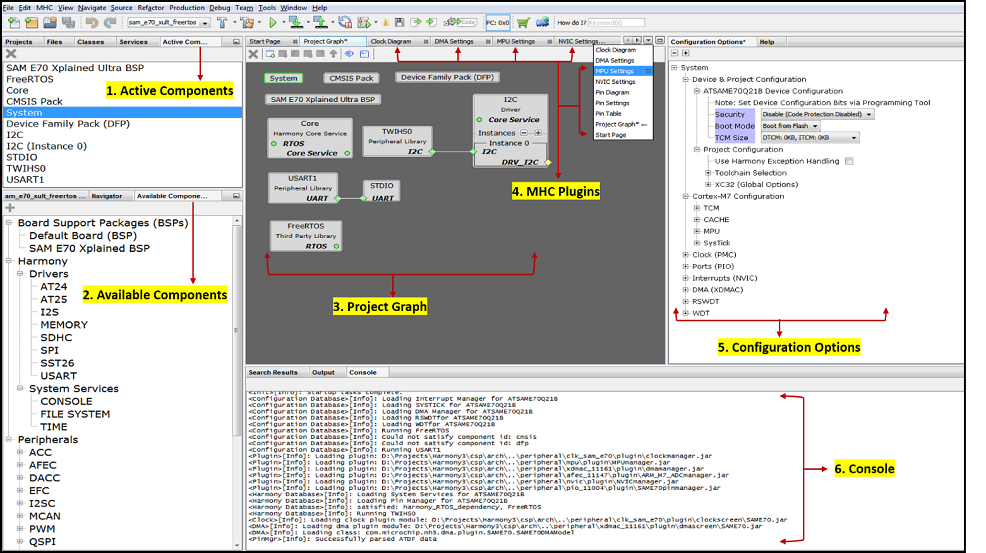The height and width of the screenshot is (553, 986).
Task: Select SAM E70 Xplained BSP tree row
Action: (89, 249)
